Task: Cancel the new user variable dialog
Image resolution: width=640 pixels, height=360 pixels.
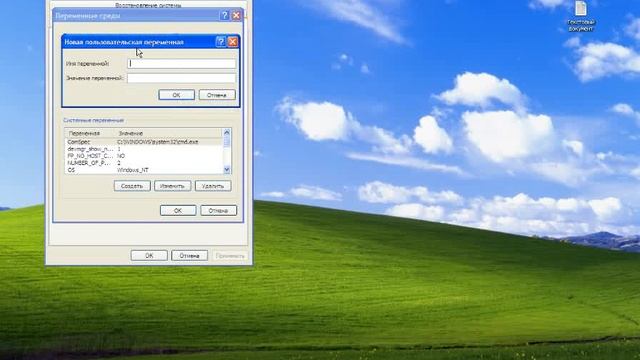Action: tap(217, 95)
